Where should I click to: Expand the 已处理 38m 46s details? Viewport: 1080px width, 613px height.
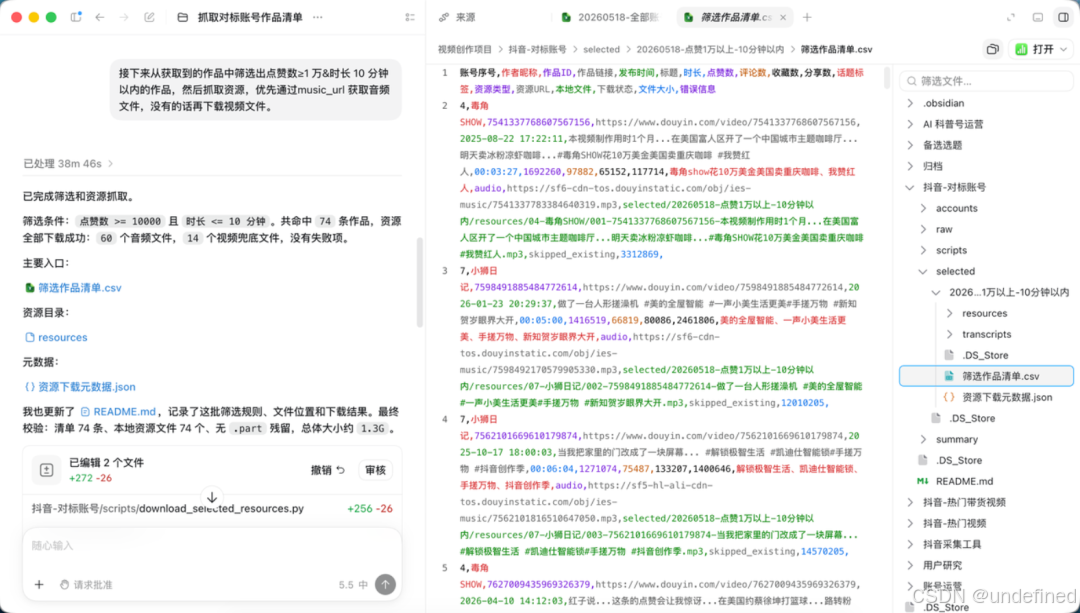pyautogui.click(x=68, y=163)
